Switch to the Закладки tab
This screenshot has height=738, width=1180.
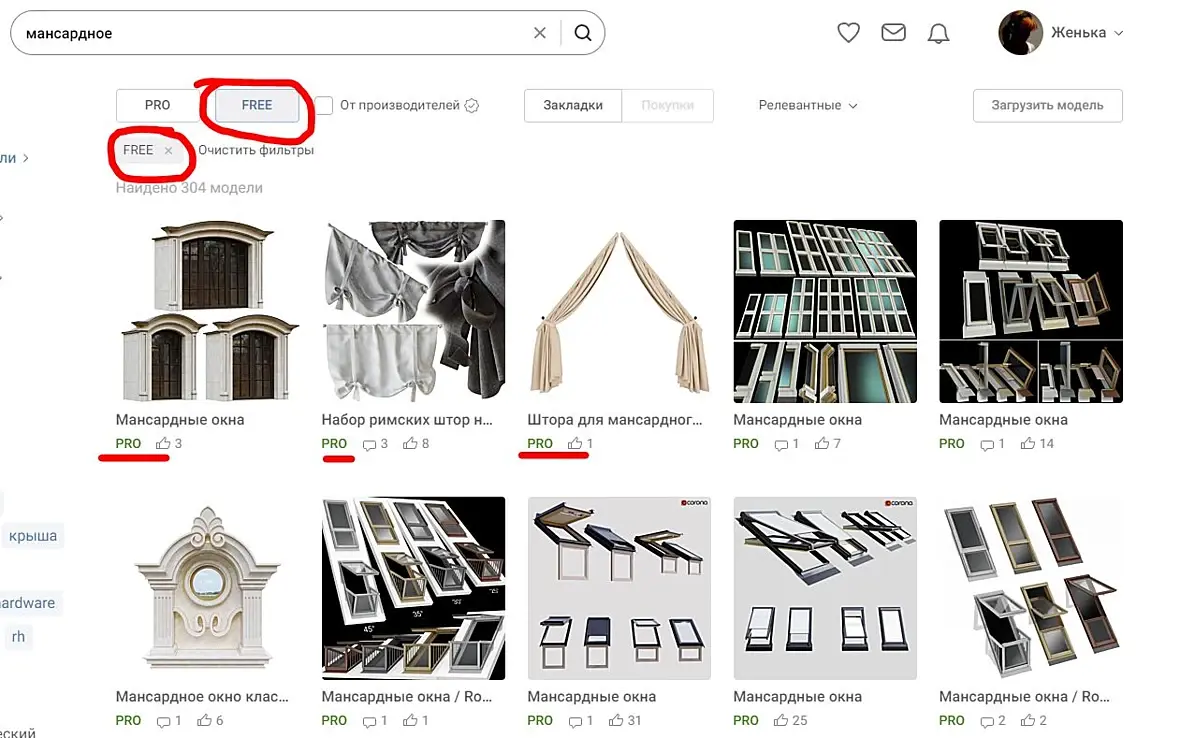573,105
